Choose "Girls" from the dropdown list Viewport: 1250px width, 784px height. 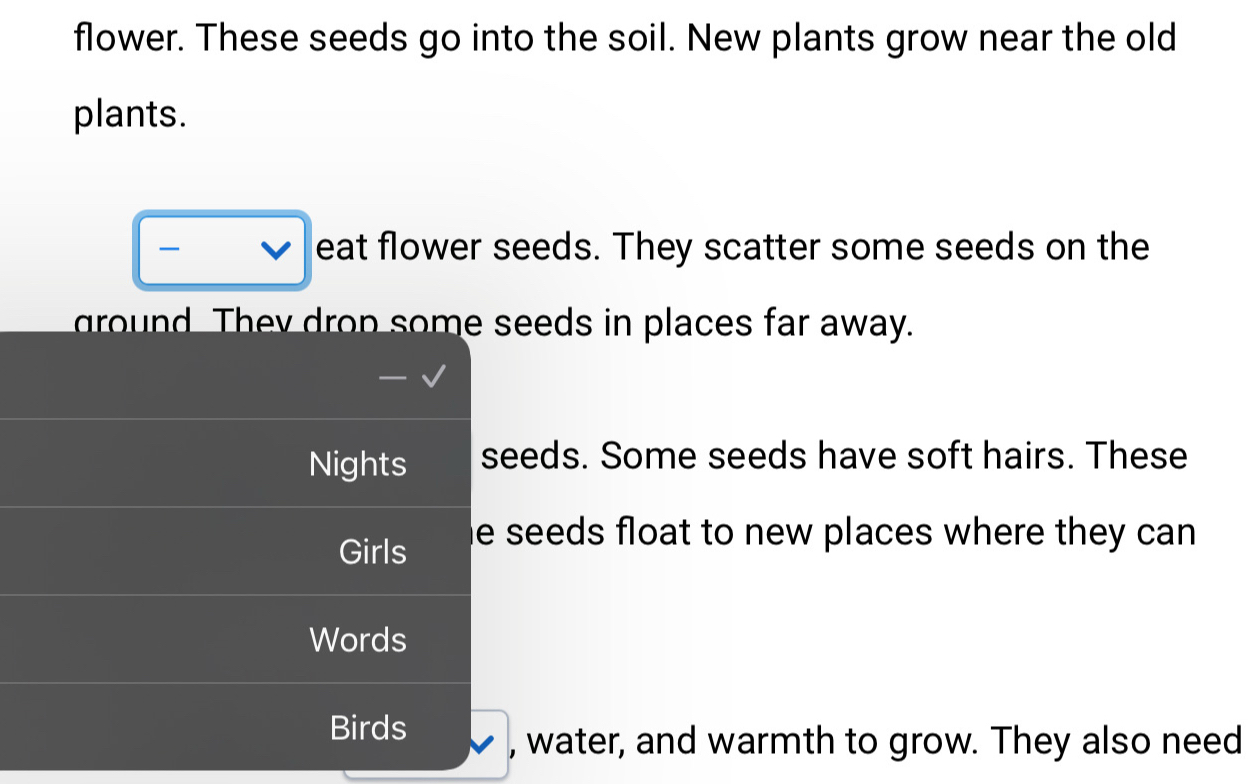372,551
